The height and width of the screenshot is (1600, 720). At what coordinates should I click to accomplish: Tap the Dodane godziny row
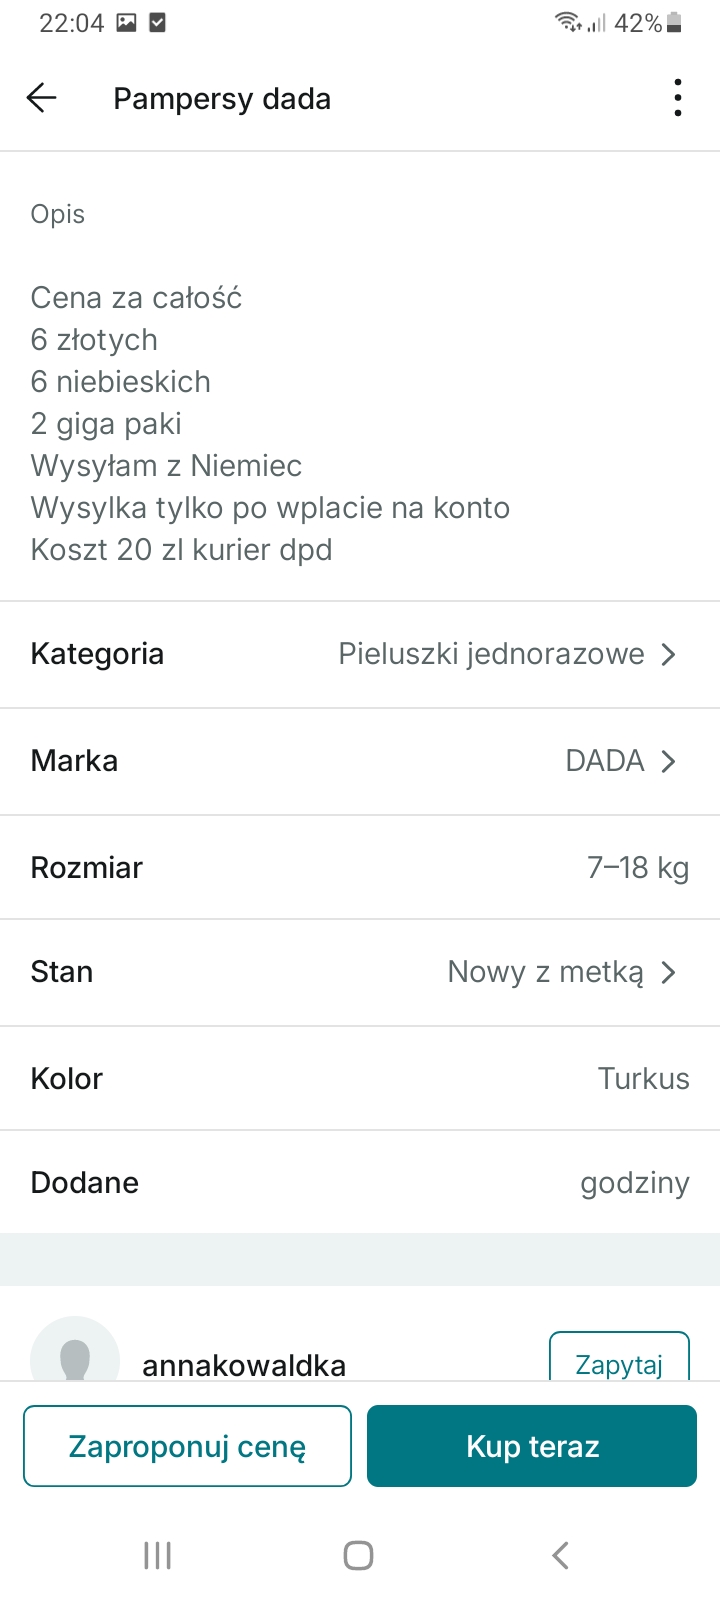[x=360, y=1182]
